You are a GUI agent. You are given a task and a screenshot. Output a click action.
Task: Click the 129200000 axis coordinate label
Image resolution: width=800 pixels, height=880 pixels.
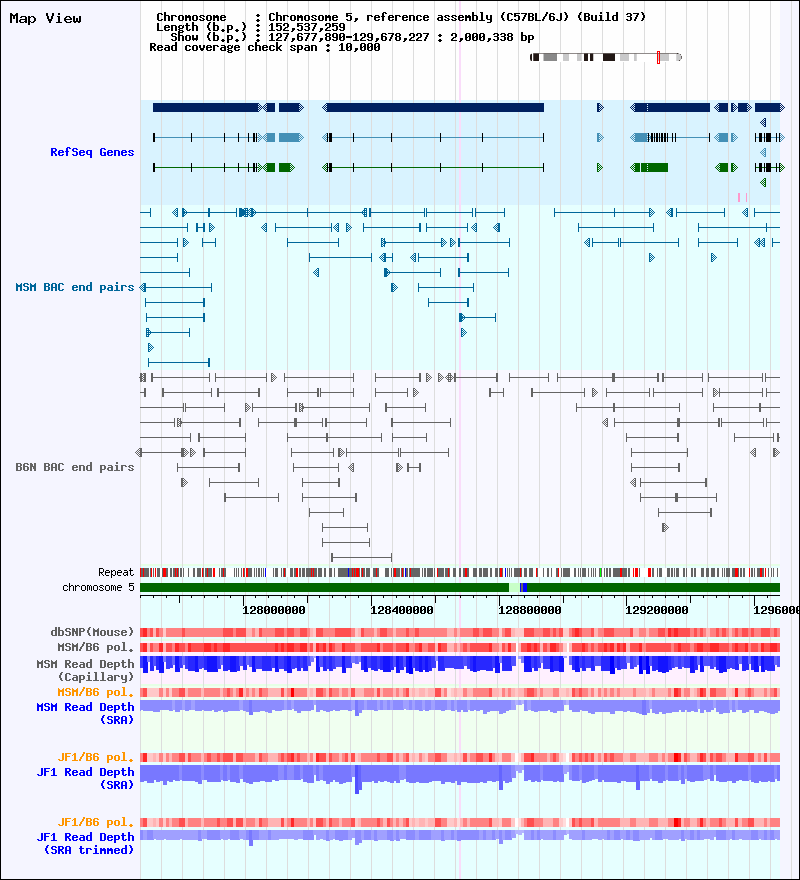click(657, 610)
